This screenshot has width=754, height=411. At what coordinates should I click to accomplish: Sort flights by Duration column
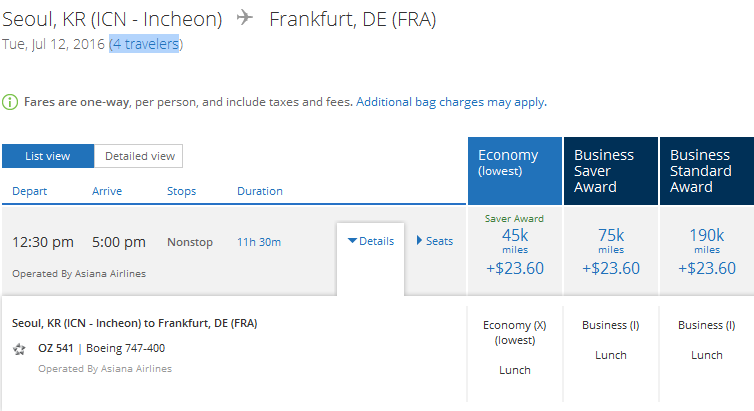click(259, 191)
